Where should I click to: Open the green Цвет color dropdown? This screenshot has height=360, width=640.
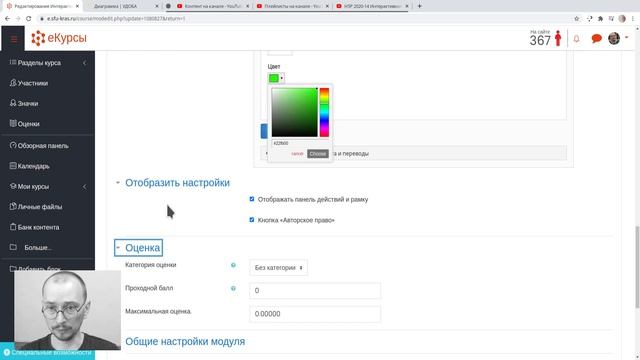pos(276,78)
